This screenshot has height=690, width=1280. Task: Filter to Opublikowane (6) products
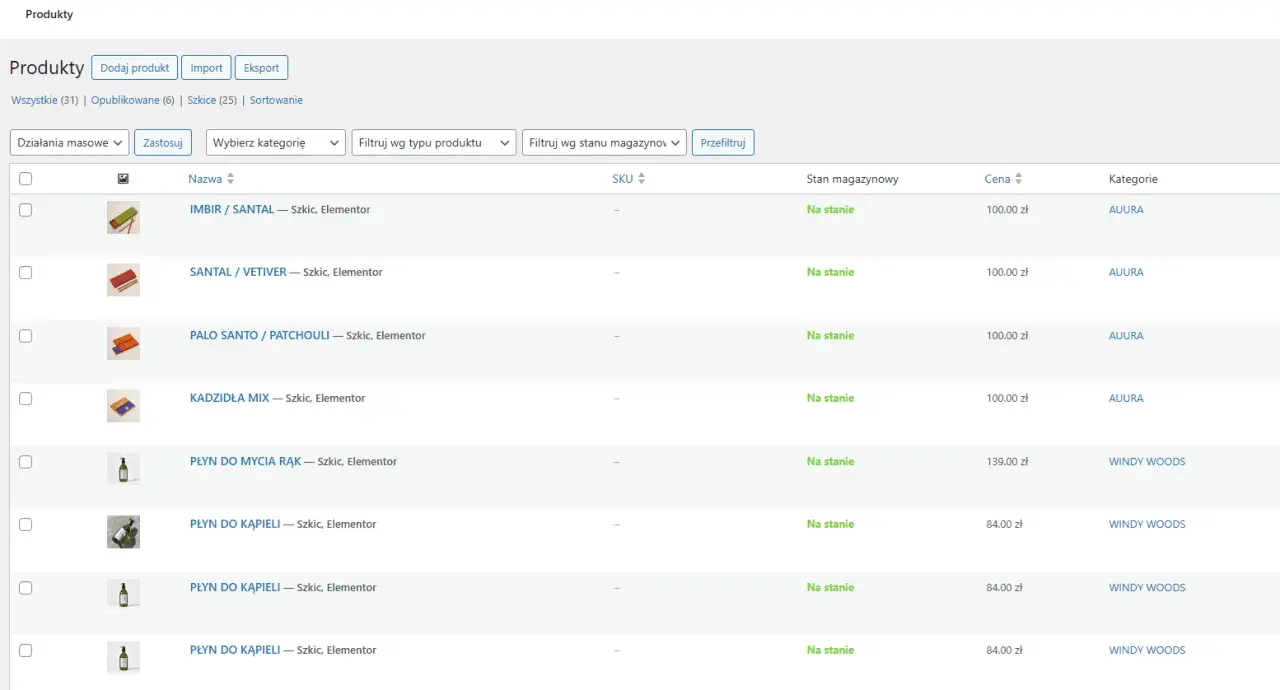[132, 100]
